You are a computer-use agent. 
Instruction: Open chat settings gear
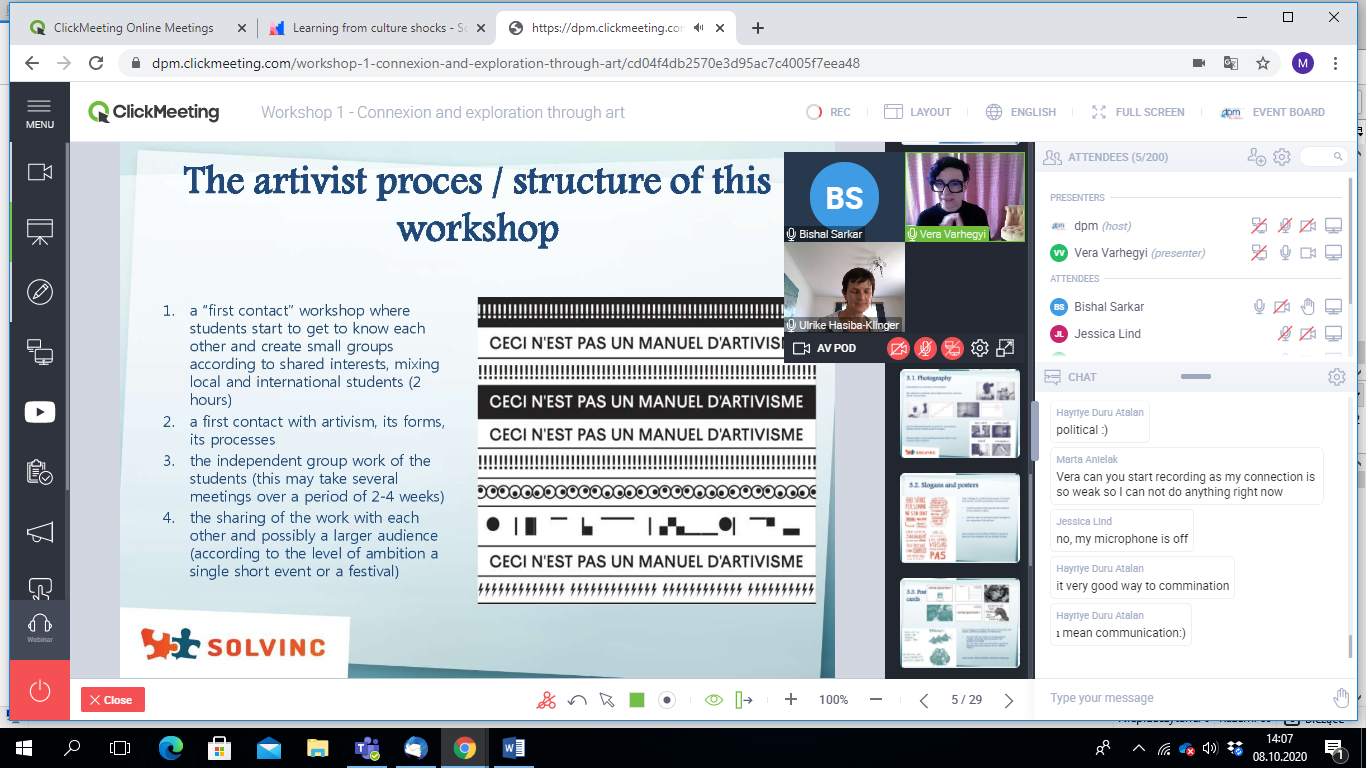[x=1337, y=377]
